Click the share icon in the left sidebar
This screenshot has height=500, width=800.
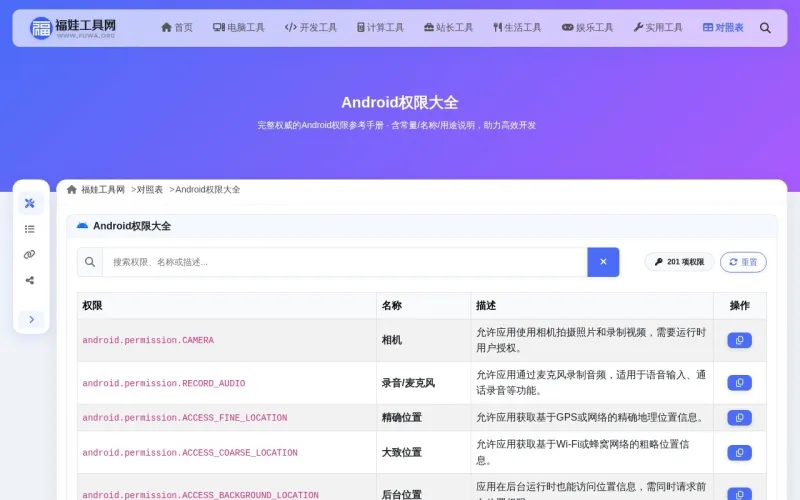(30, 280)
